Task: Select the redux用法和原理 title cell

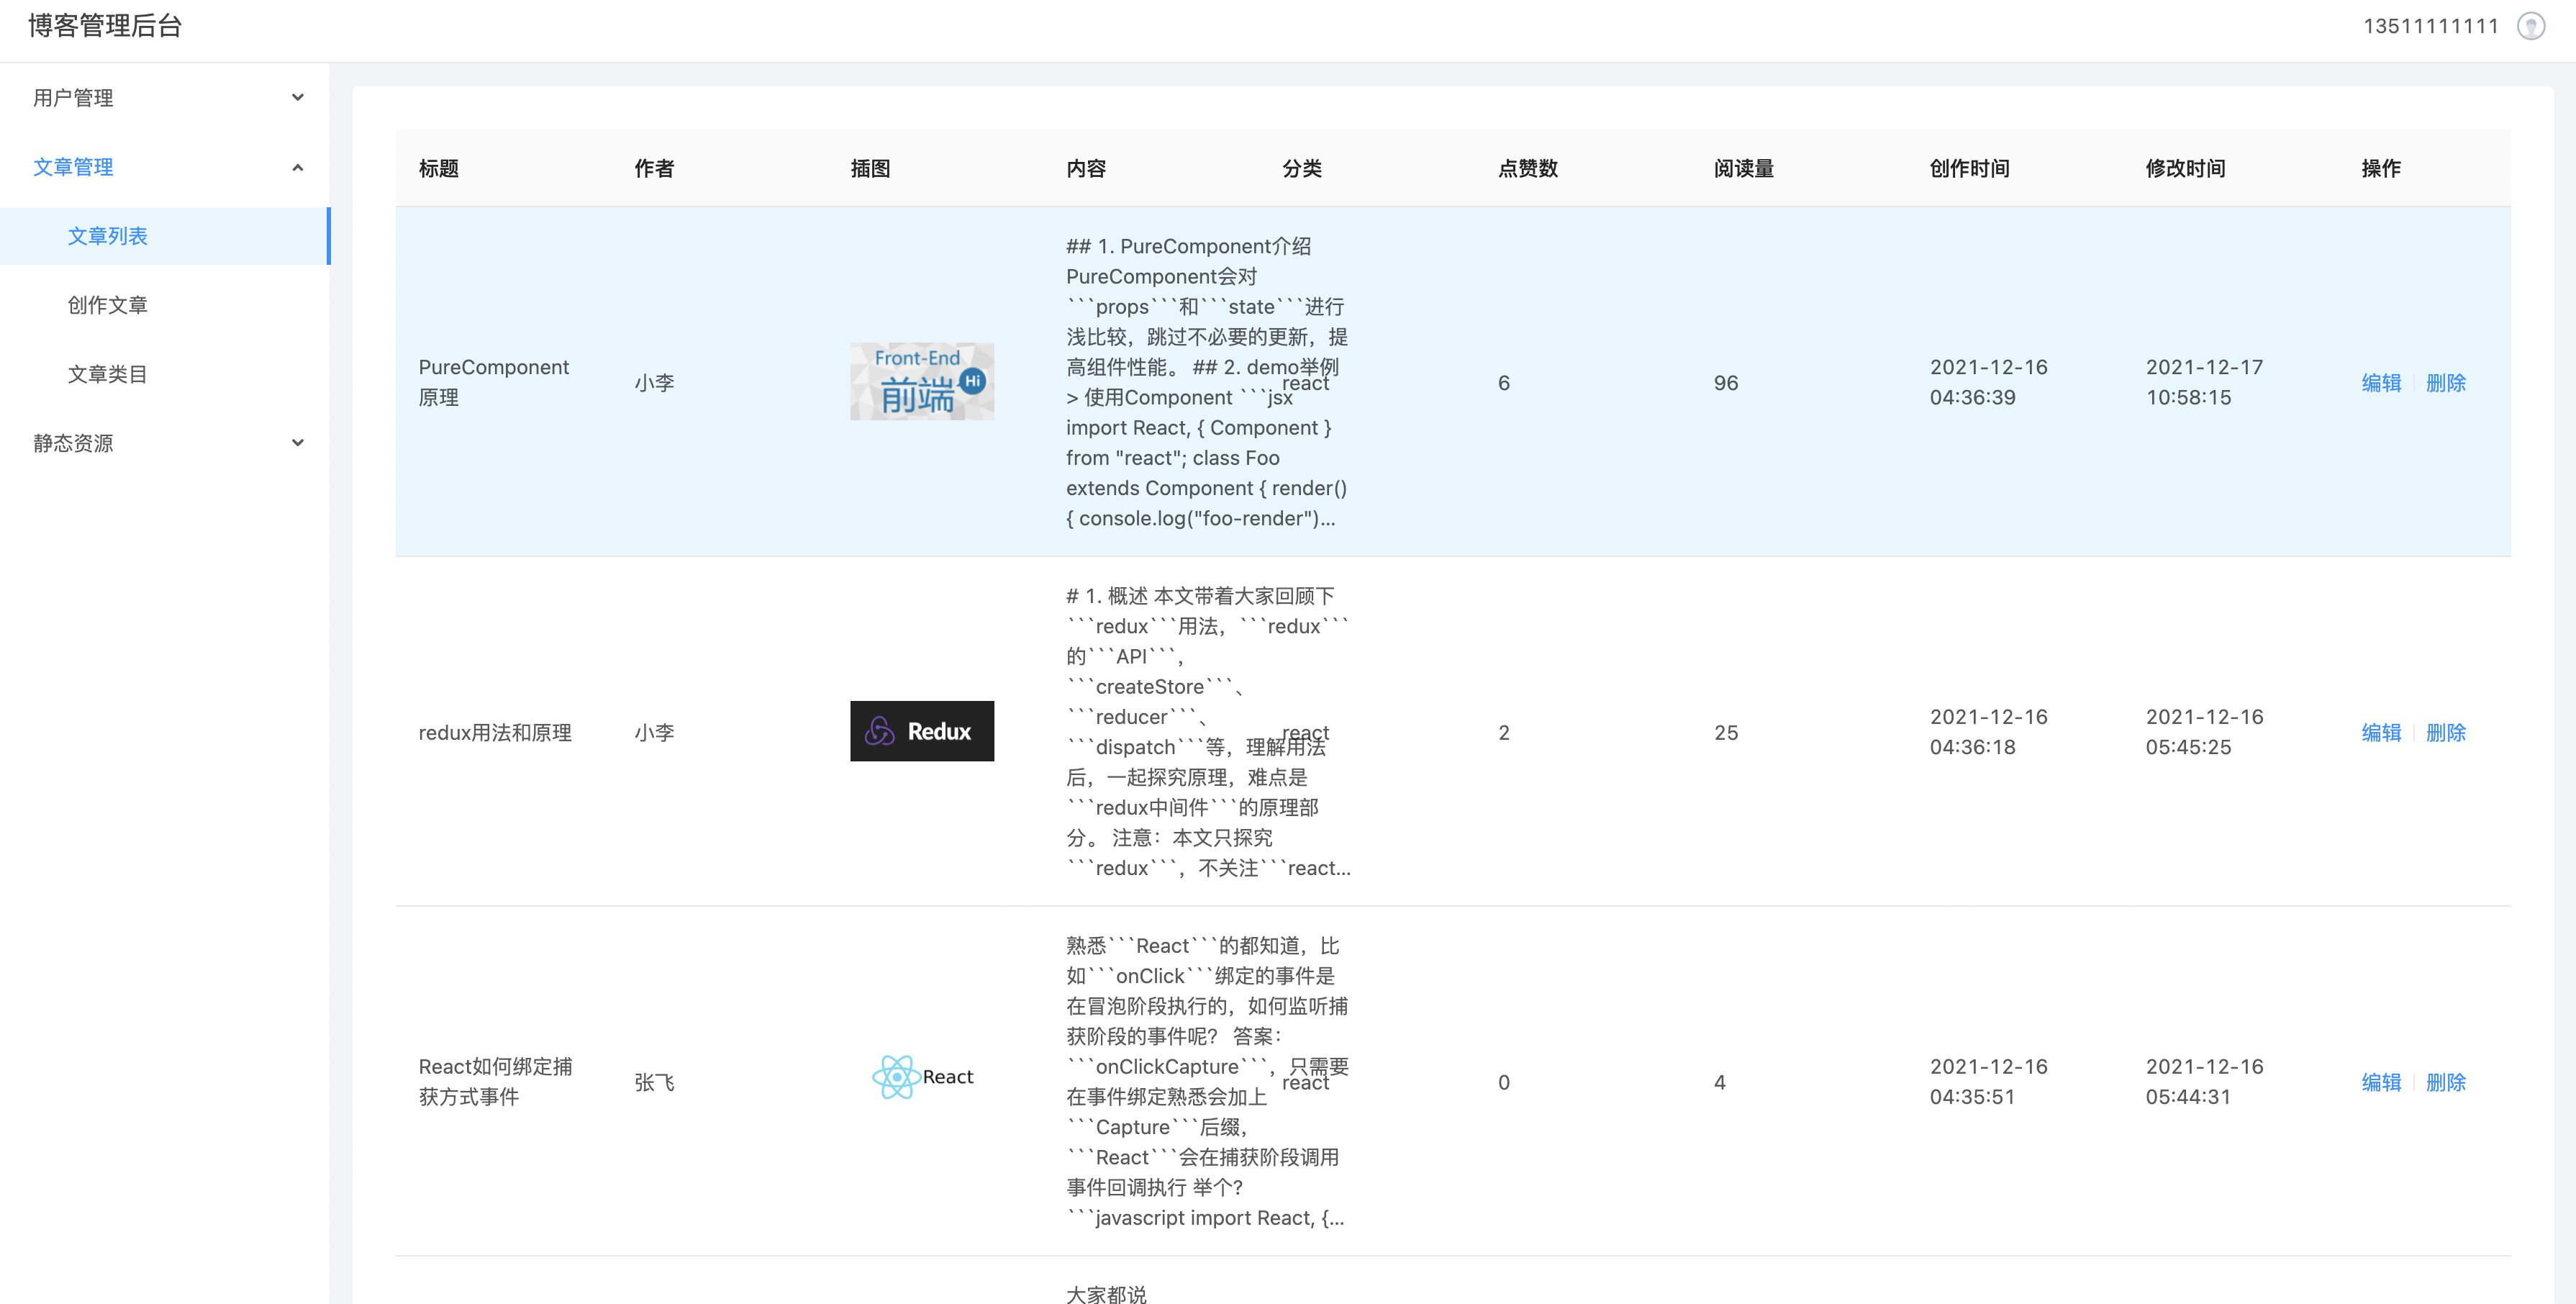Action: pos(495,732)
